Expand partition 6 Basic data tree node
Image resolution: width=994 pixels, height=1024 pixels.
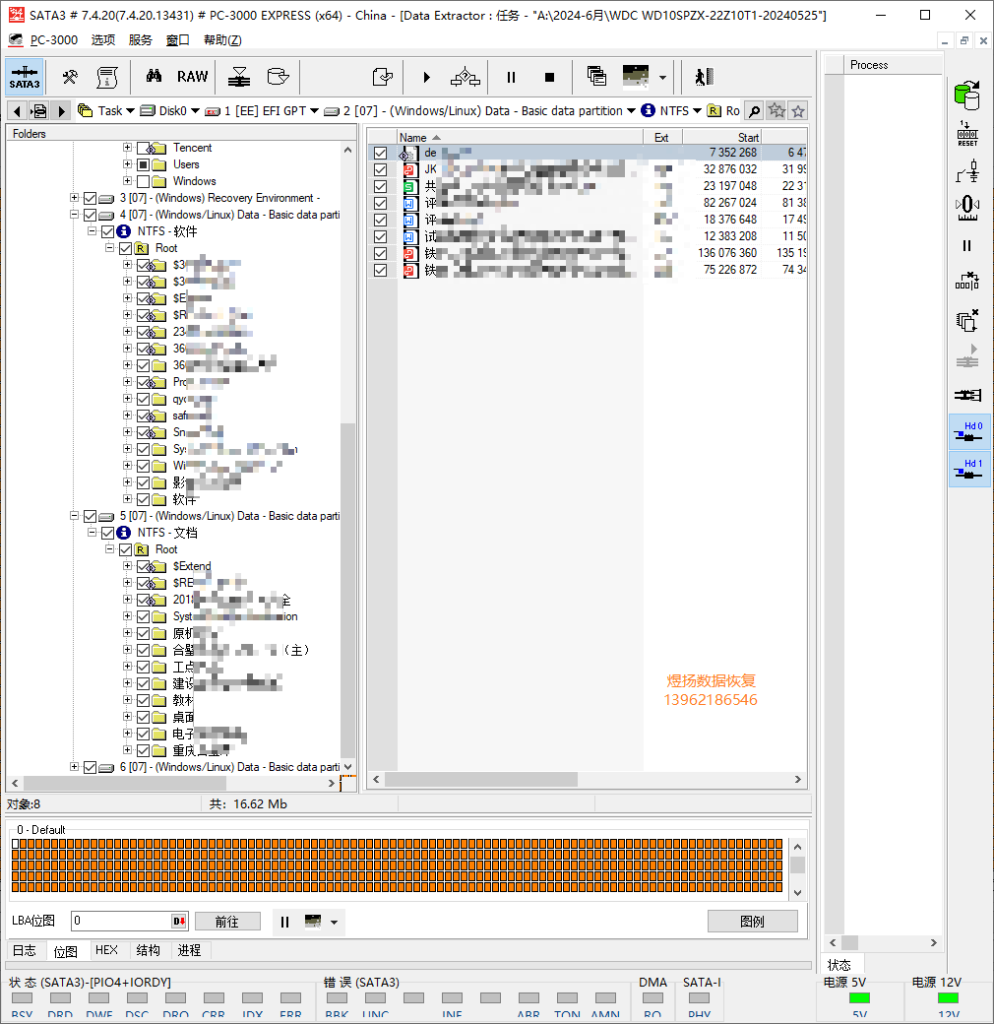pos(74,767)
